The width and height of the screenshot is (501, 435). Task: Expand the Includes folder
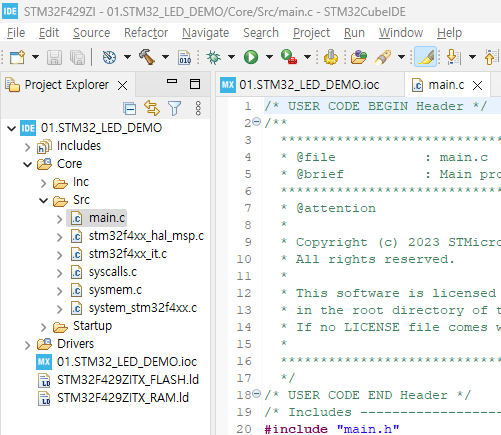point(28,147)
